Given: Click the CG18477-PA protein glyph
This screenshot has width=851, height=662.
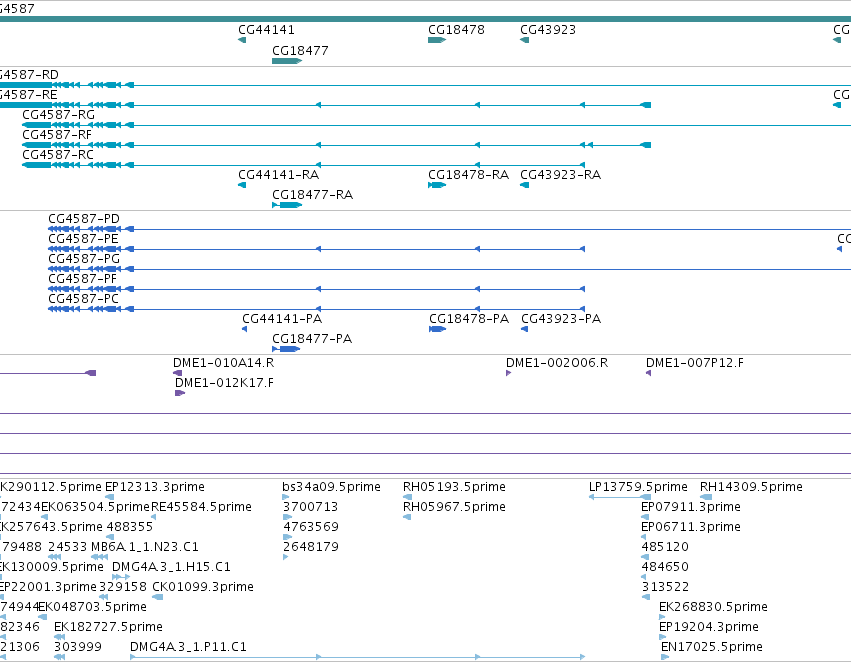Looking at the screenshot, I should [x=286, y=349].
